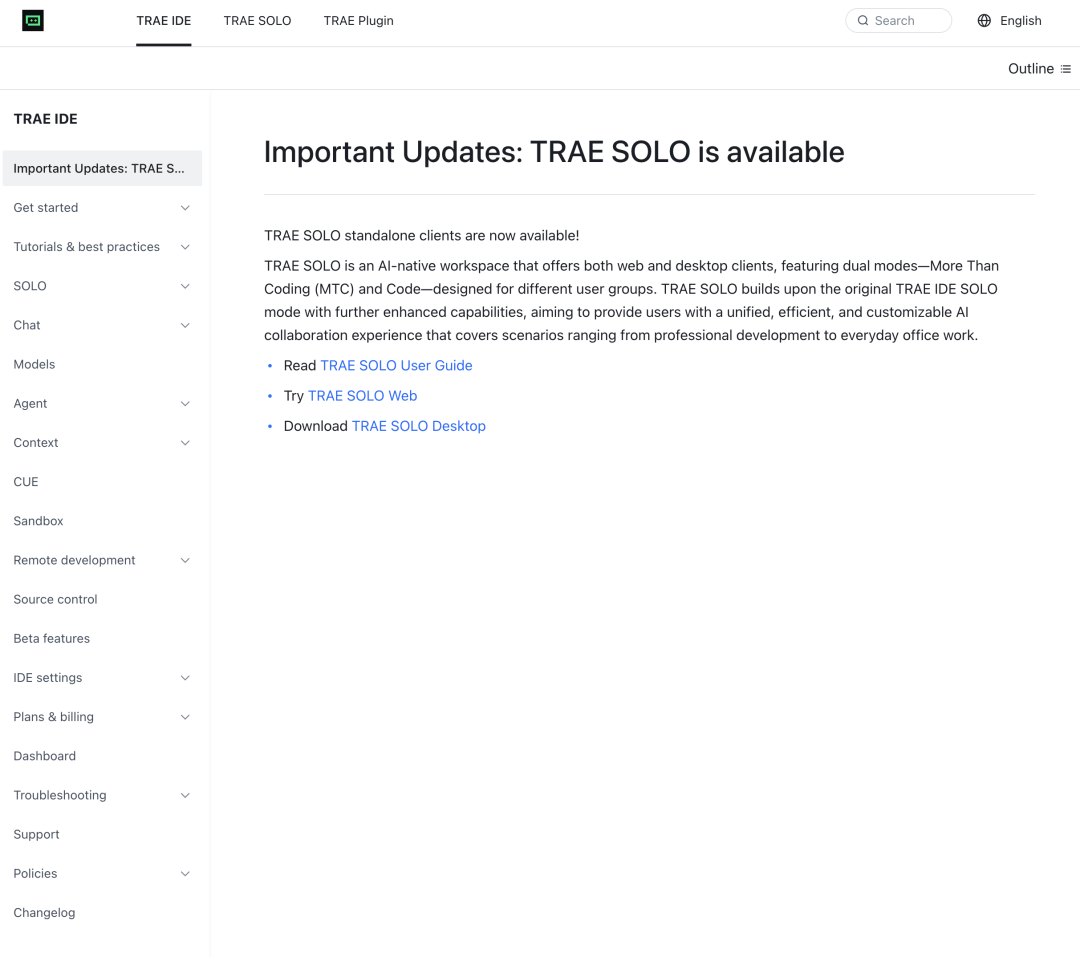Click the page title 'Important Updates: TRAE SOLO is available'
This screenshot has width=1080, height=957.
554,152
